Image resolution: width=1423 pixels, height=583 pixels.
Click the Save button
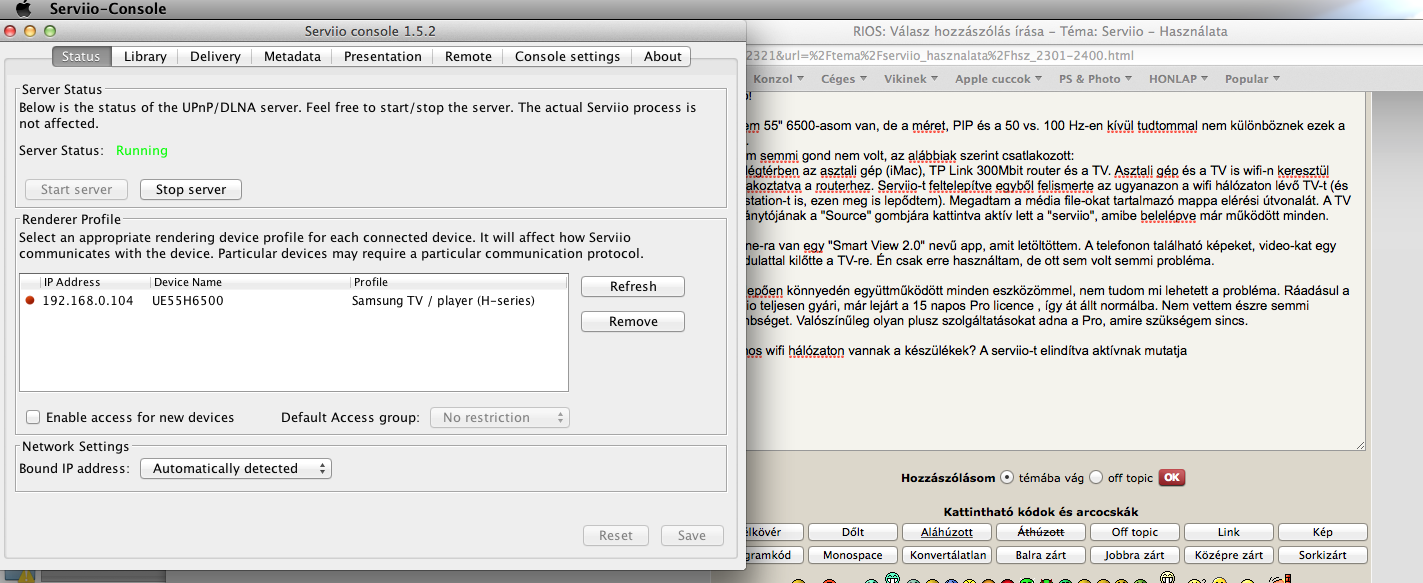[x=692, y=536]
